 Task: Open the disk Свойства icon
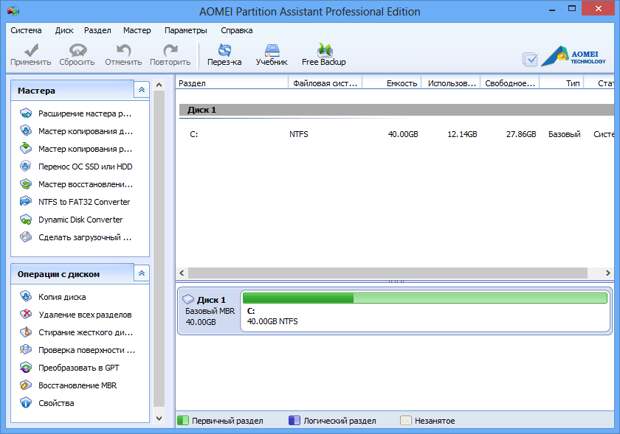coord(26,403)
